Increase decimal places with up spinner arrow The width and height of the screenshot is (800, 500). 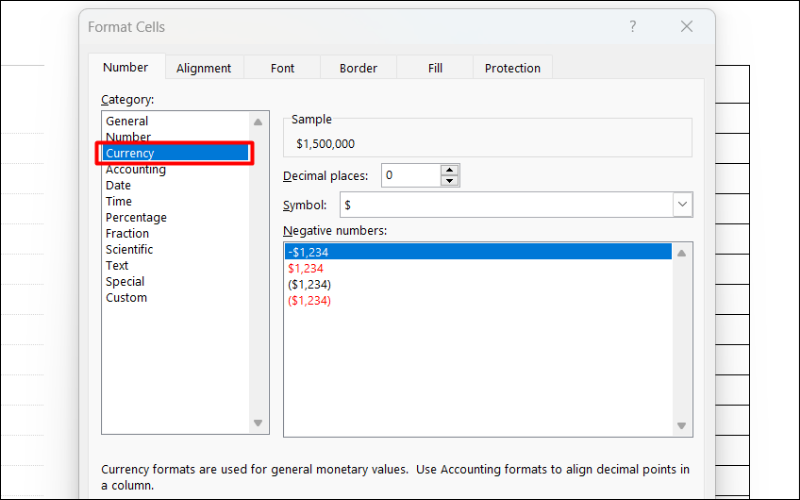(450, 170)
